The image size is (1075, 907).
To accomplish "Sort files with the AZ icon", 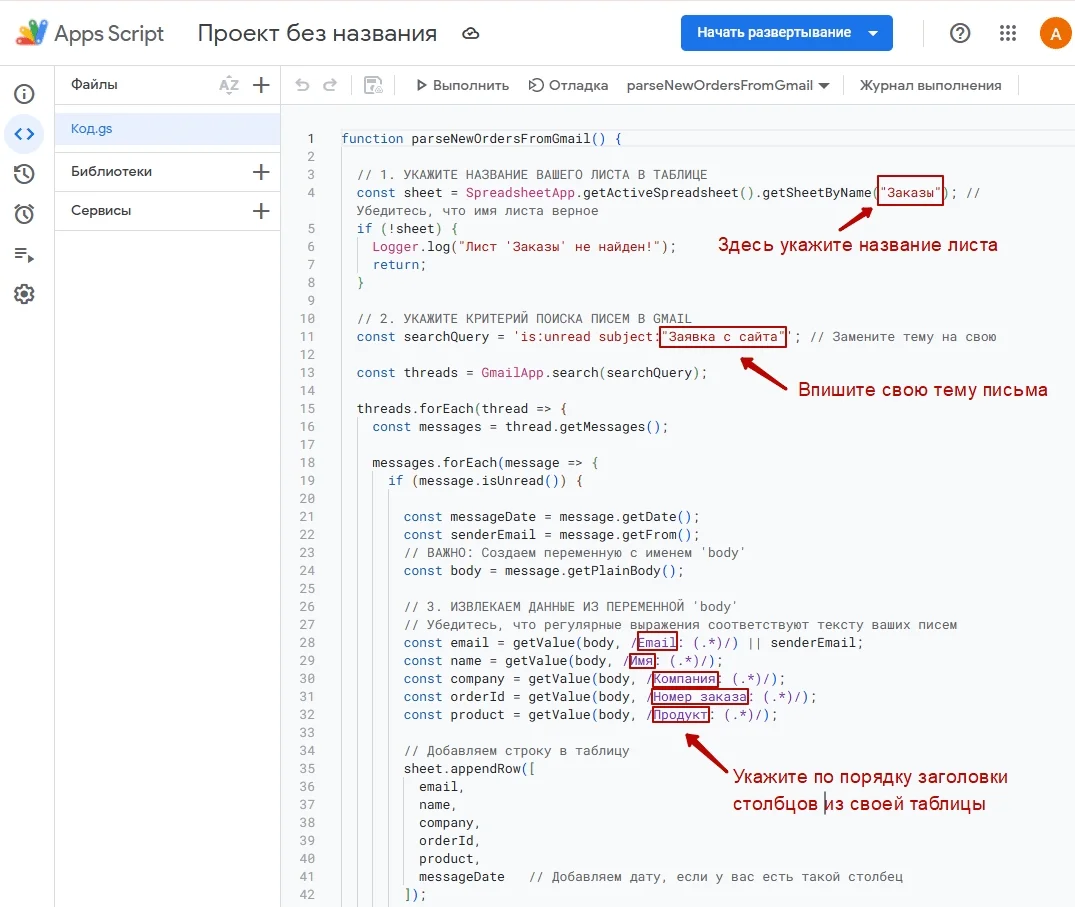I will pyautogui.click(x=229, y=85).
